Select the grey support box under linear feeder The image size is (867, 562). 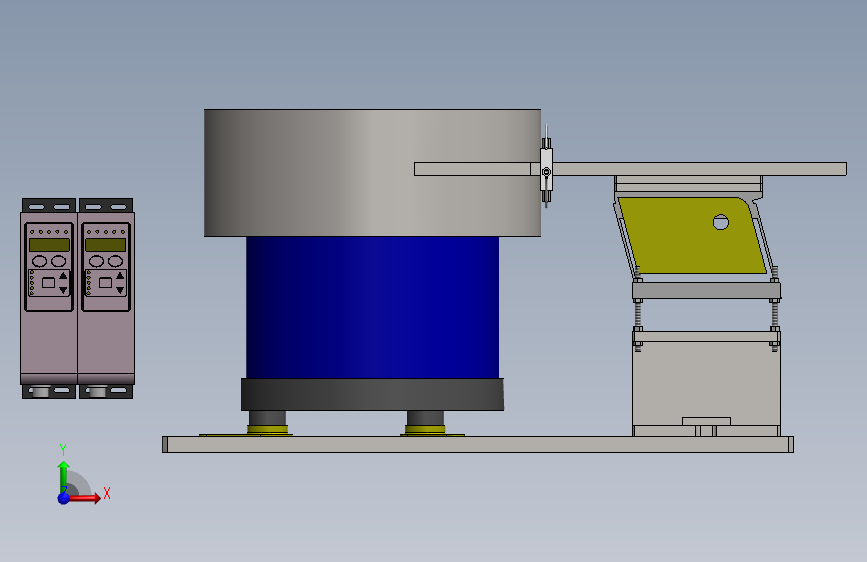pos(707,384)
